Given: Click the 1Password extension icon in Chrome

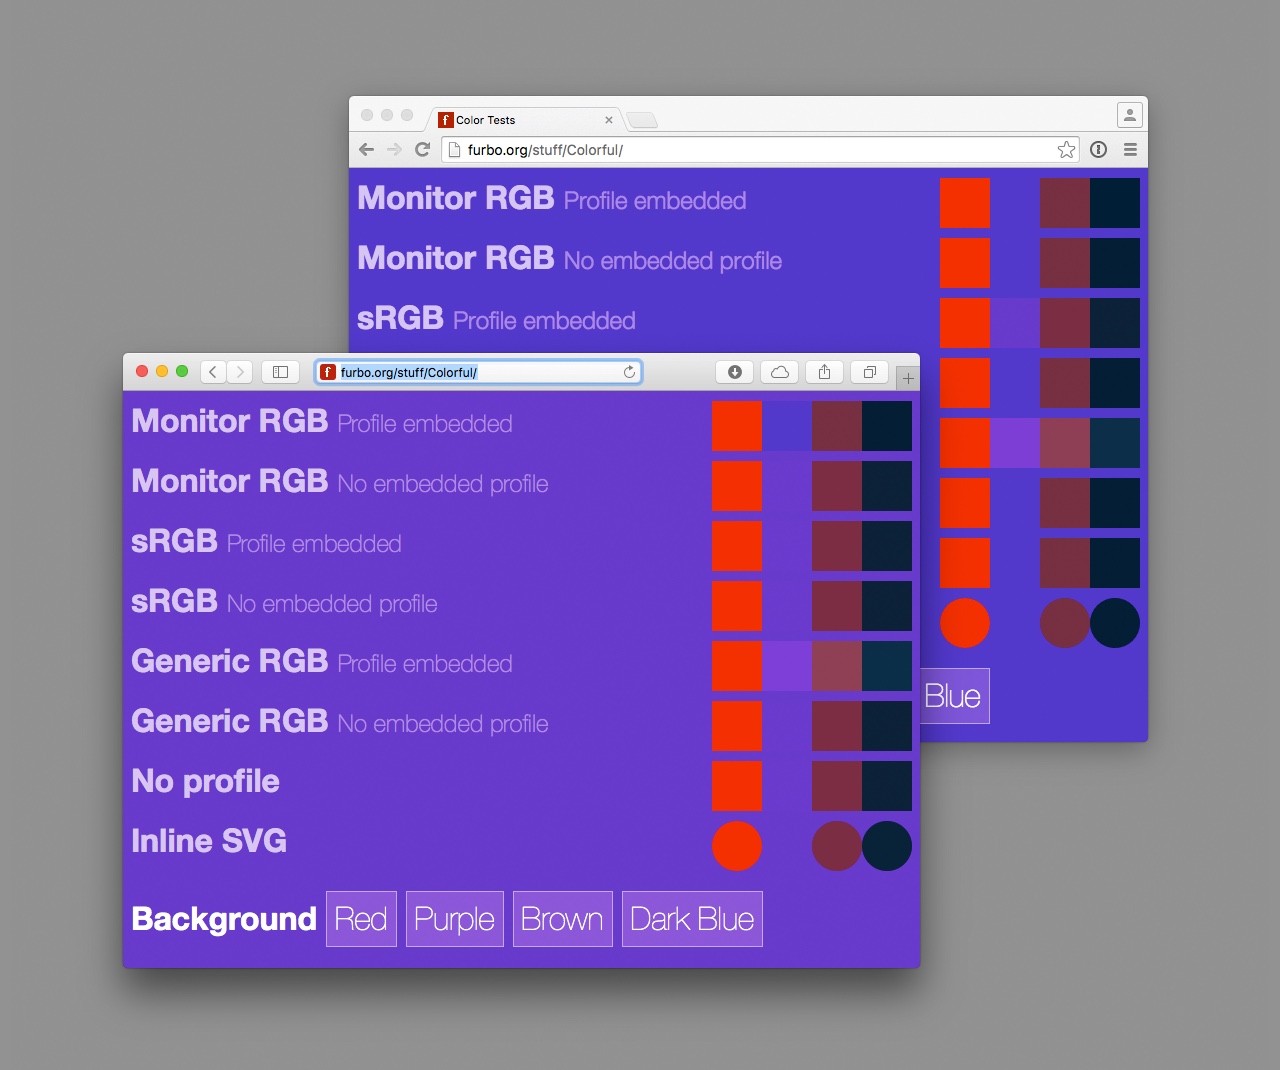Looking at the screenshot, I should coord(1098,150).
